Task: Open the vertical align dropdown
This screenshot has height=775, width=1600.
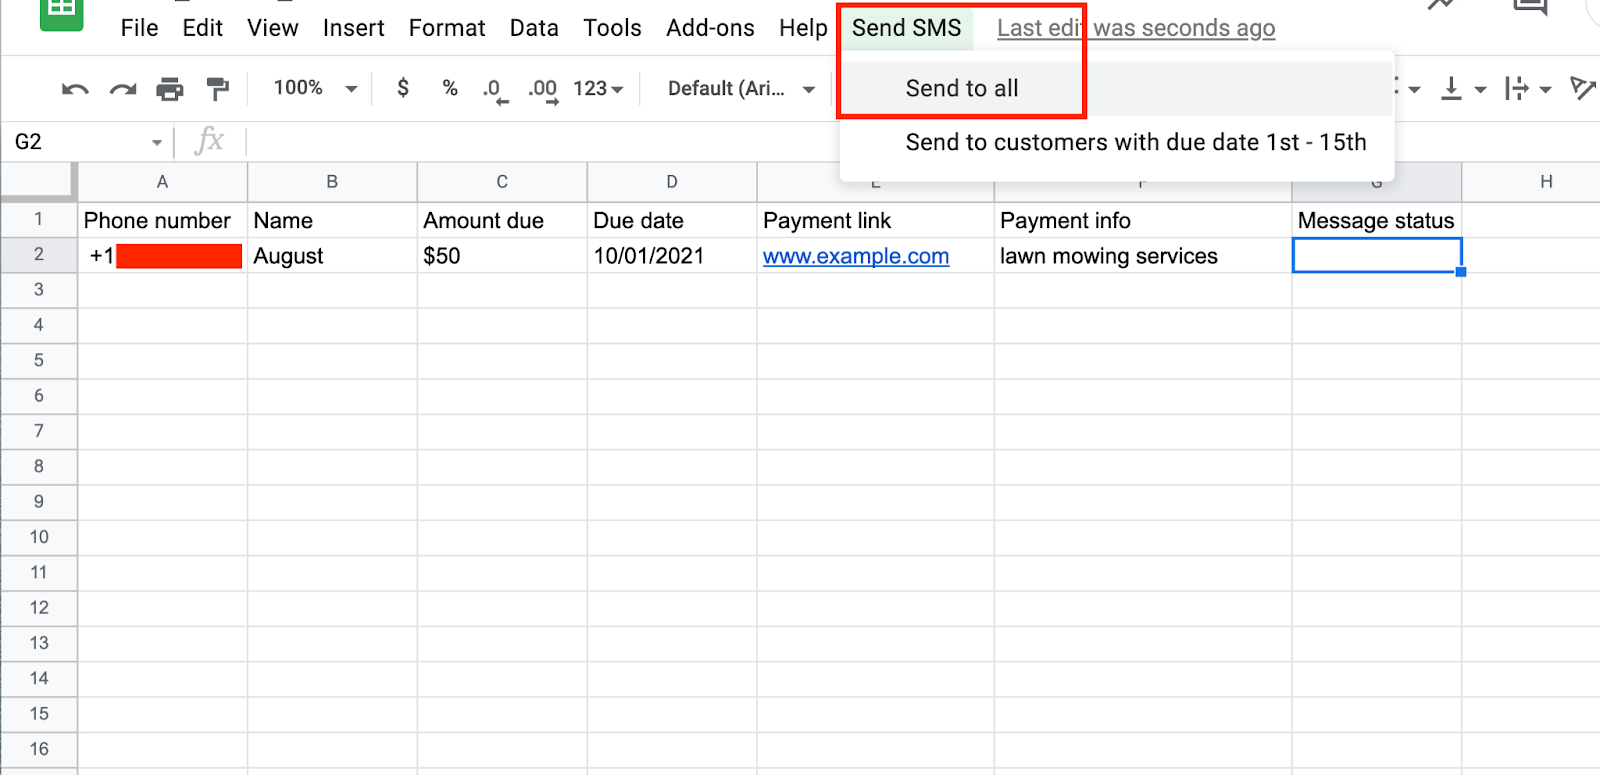Action: pos(1462,89)
